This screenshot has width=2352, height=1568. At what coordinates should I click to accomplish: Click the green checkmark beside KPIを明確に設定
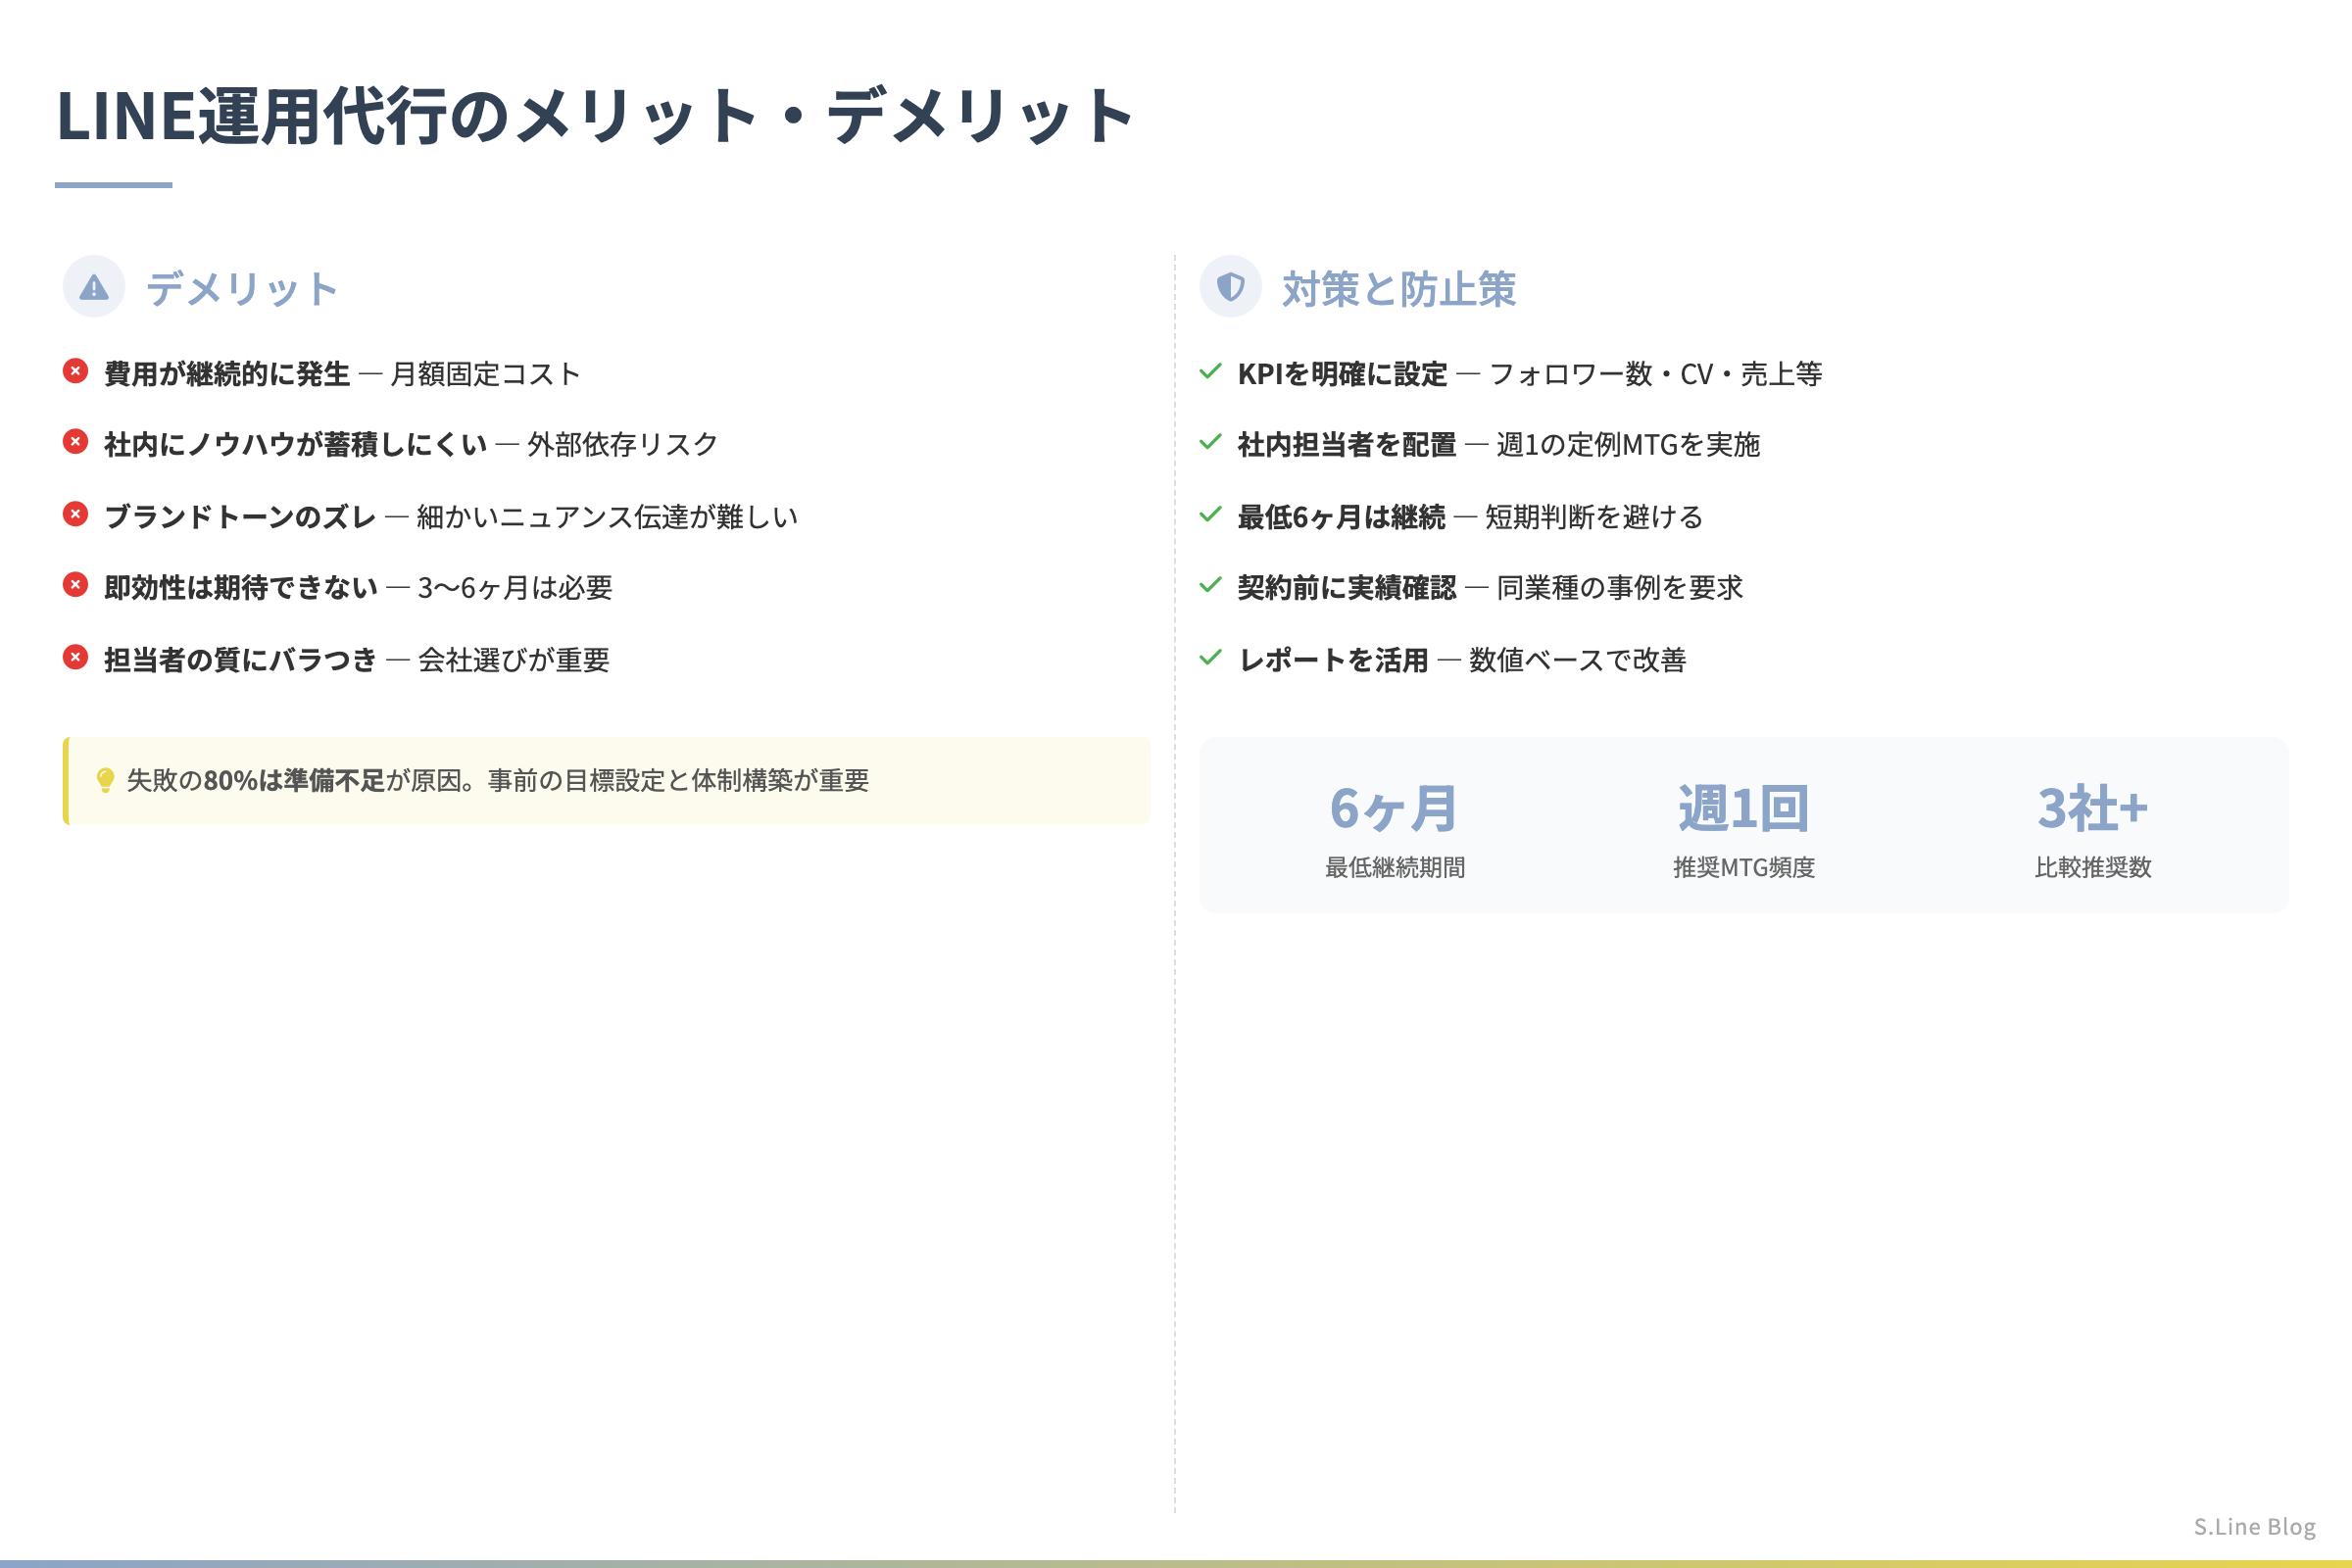click(1210, 371)
